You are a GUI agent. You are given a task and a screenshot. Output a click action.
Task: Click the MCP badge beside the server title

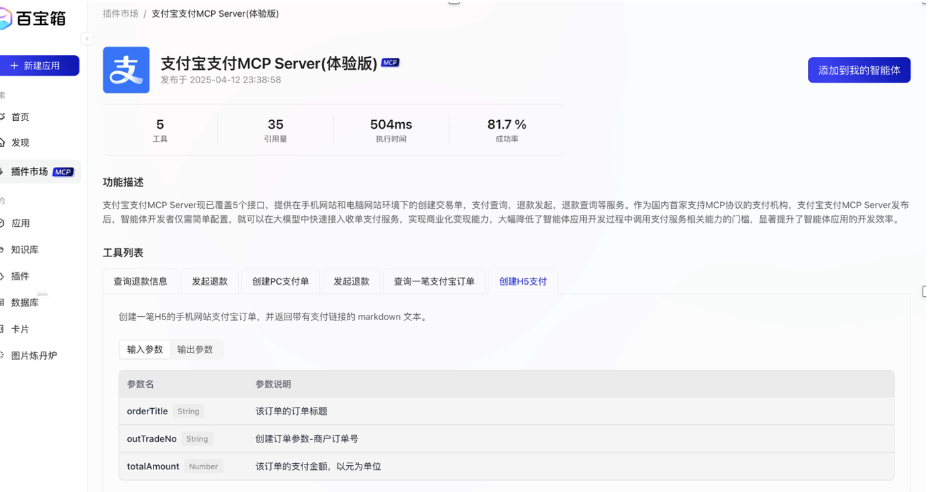coord(390,63)
